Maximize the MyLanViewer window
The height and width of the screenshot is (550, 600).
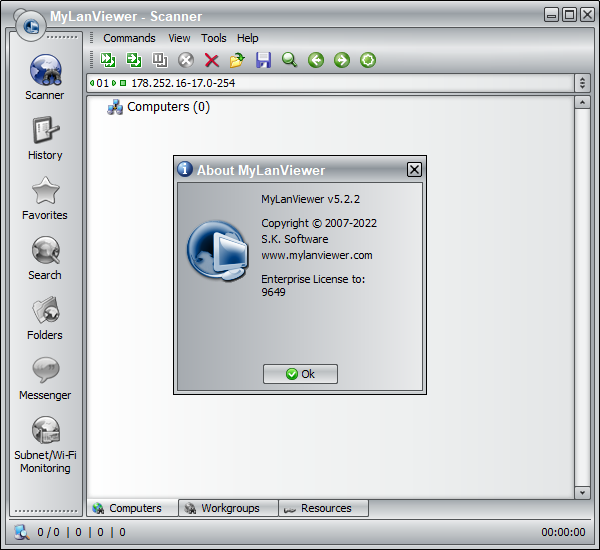(569, 15)
